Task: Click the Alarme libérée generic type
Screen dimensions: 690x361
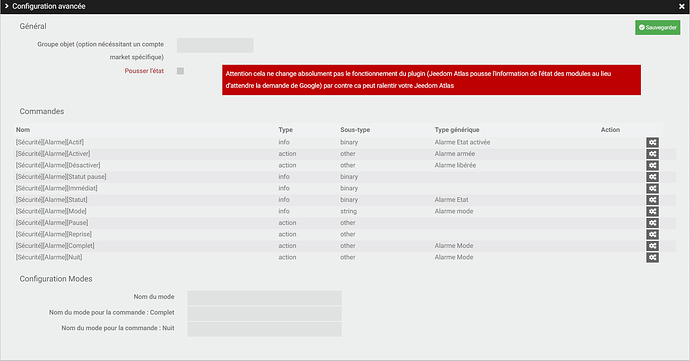Action: (x=455, y=165)
